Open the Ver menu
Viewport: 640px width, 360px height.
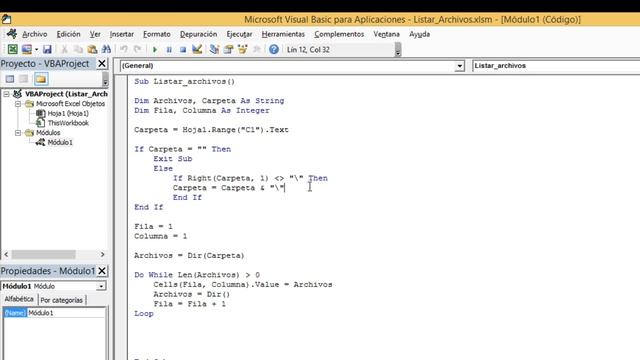(x=95, y=34)
